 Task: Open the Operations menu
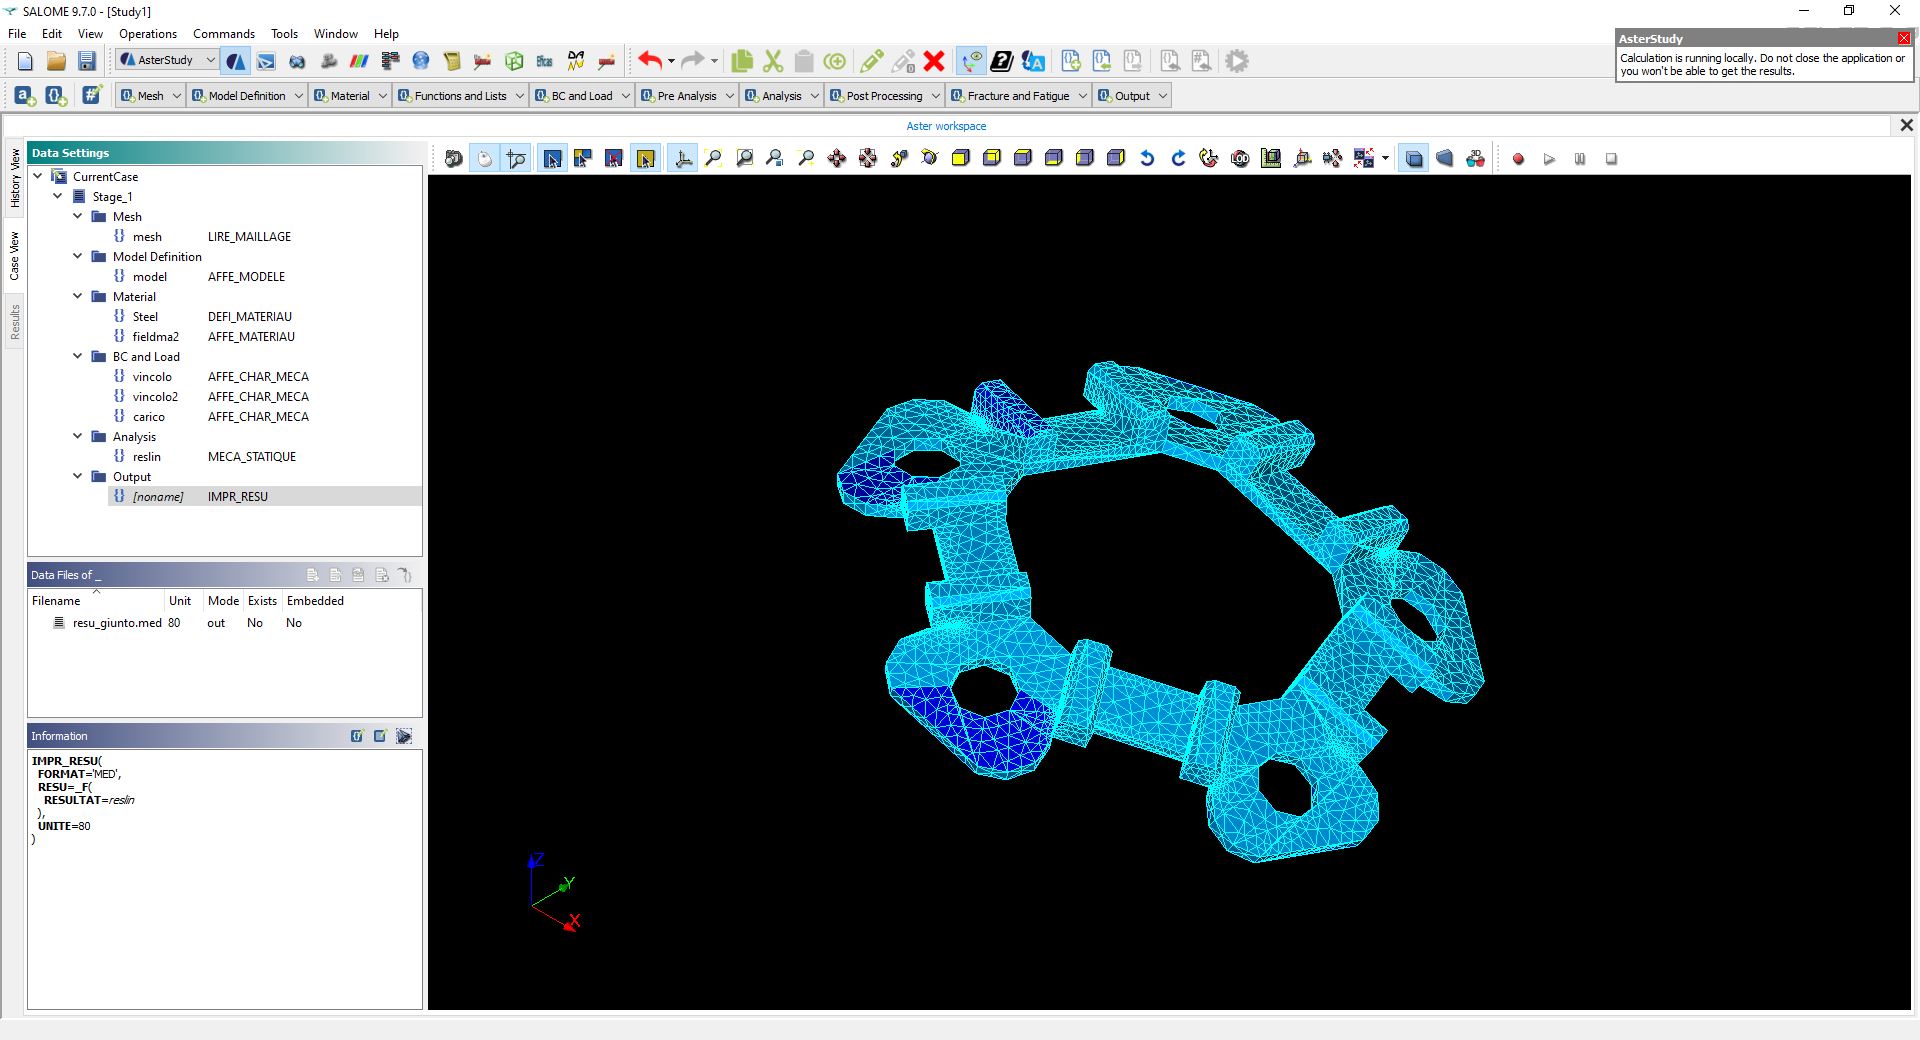(x=147, y=34)
